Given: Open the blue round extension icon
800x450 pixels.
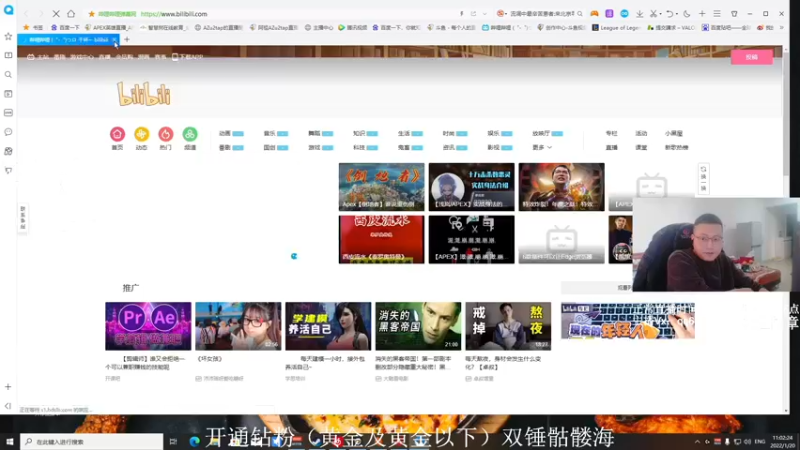Looking at the screenshot, I should click(x=624, y=14).
